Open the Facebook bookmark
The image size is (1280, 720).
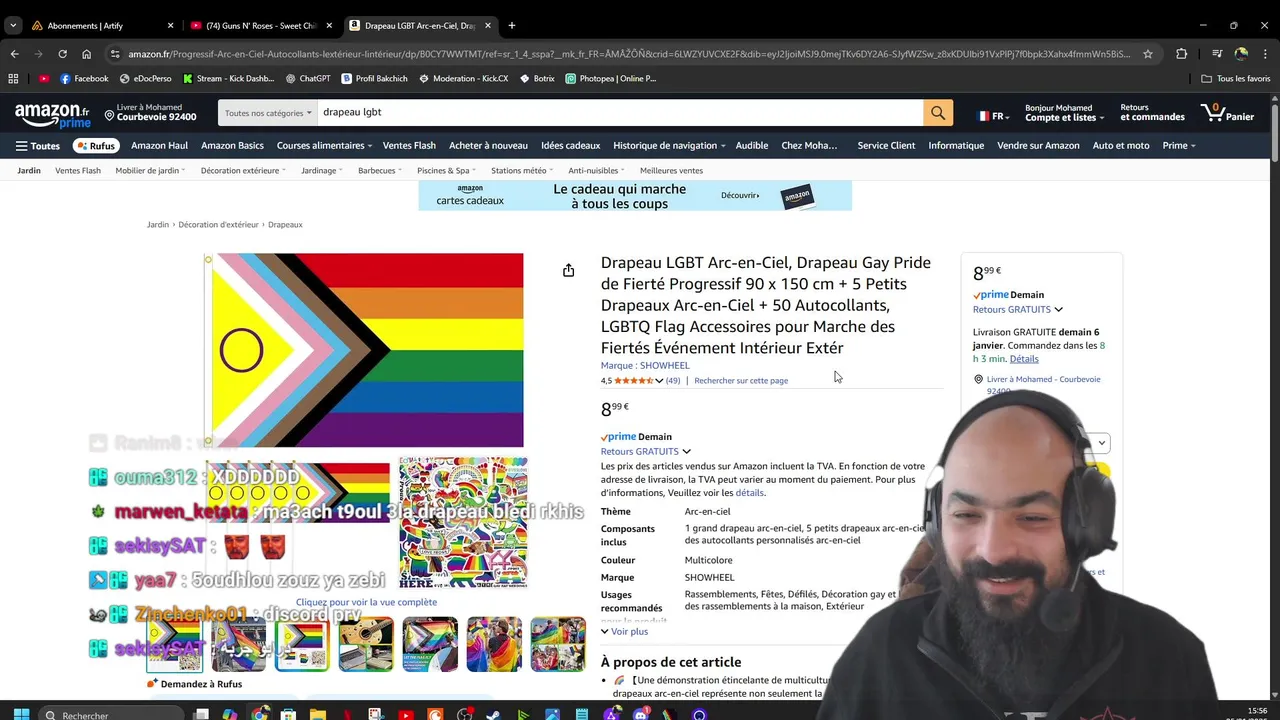pyautogui.click(x=84, y=78)
